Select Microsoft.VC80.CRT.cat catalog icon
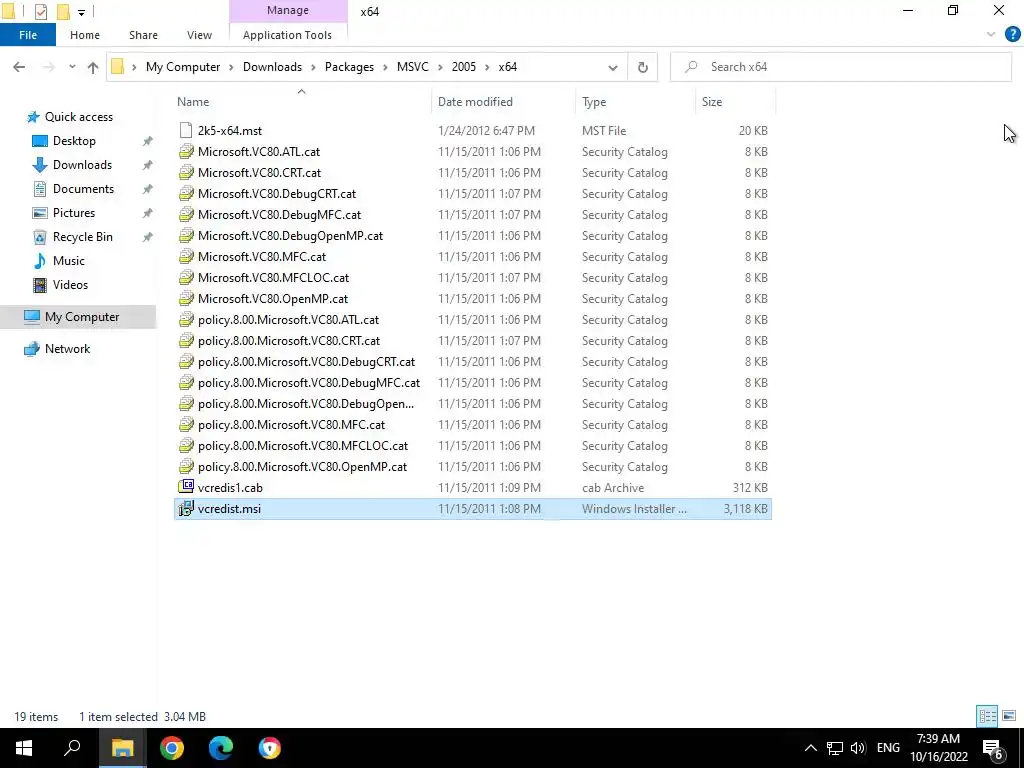 click(x=186, y=172)
